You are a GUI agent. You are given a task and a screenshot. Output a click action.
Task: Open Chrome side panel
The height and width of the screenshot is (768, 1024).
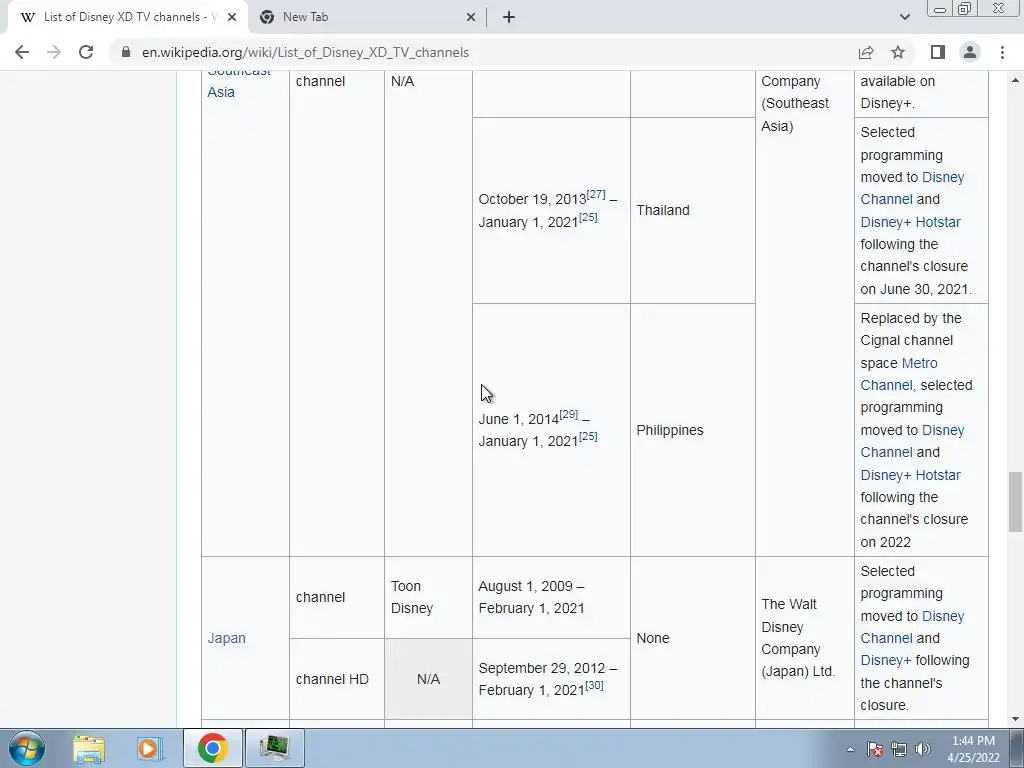tap(938, 52)
